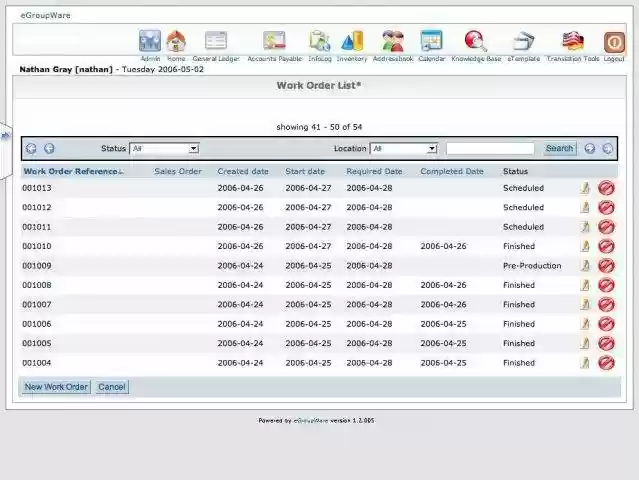Viewport: 639px width, 480px height.
Task: Edit work order 001013
Action: (x=585, y=188)
